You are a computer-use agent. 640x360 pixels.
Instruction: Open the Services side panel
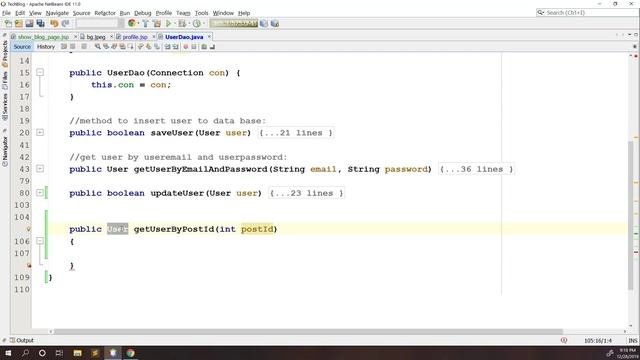click(x=5, y=107)
